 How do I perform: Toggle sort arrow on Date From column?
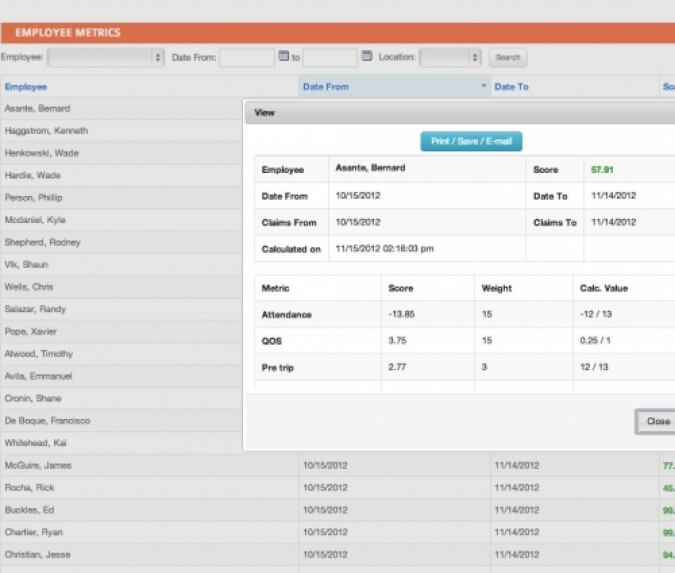[x=484, y=86]
